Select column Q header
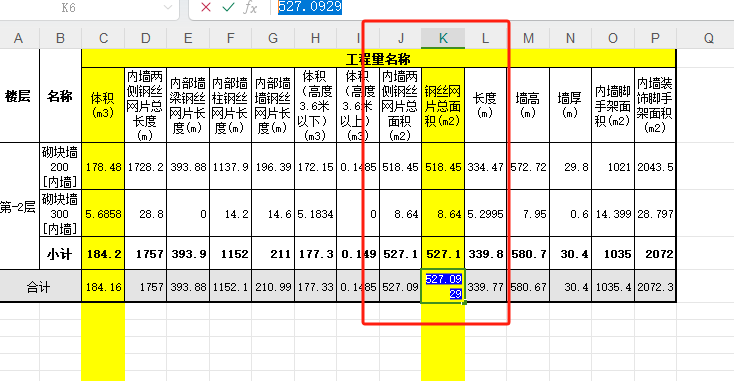The image size is (734, 381). pyautogui.click(x=708, y=38)
